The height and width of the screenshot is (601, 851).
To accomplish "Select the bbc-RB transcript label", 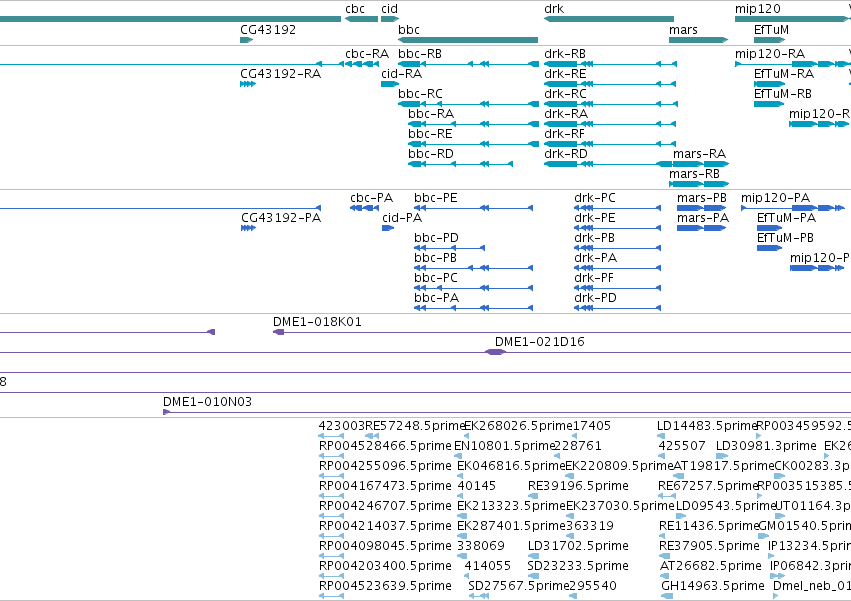I will coord(420,54).
